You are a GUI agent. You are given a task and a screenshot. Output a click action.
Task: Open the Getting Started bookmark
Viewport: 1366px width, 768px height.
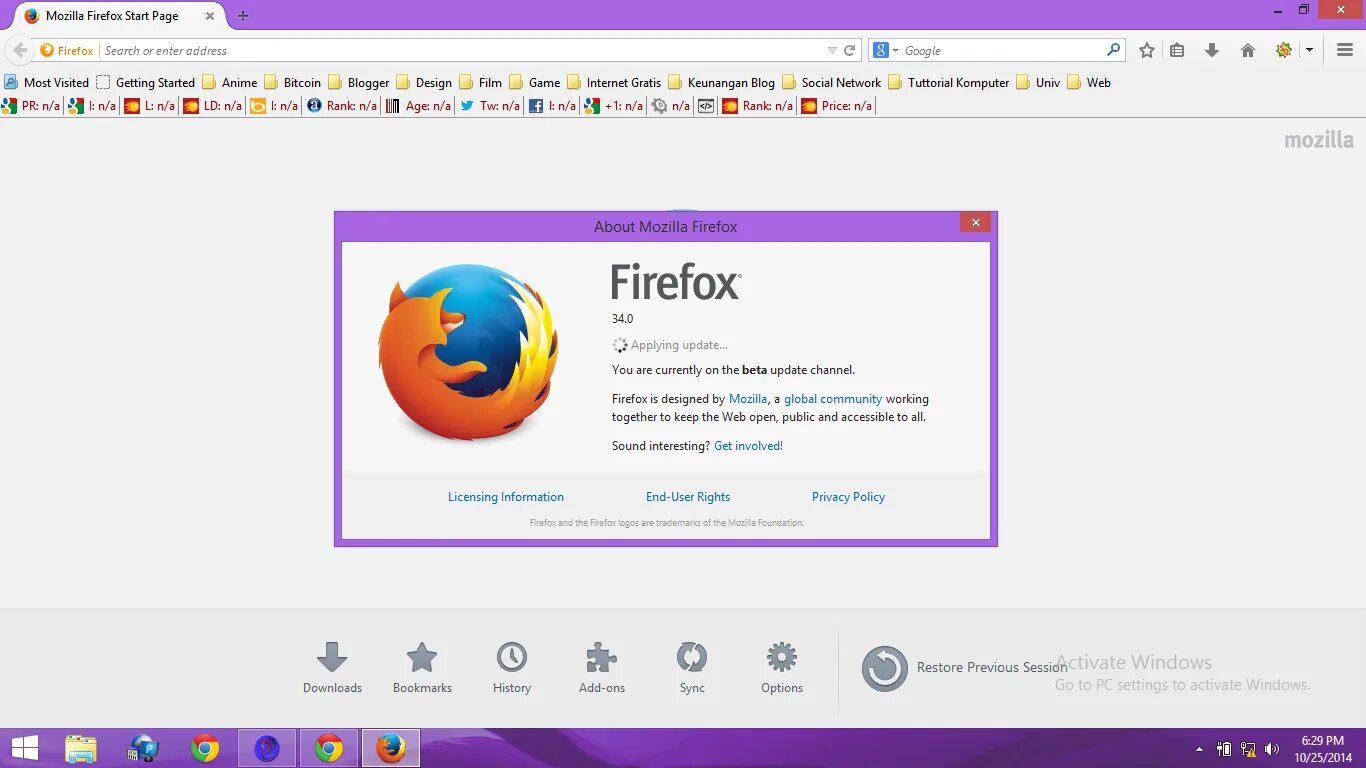[x=145, y=83]
